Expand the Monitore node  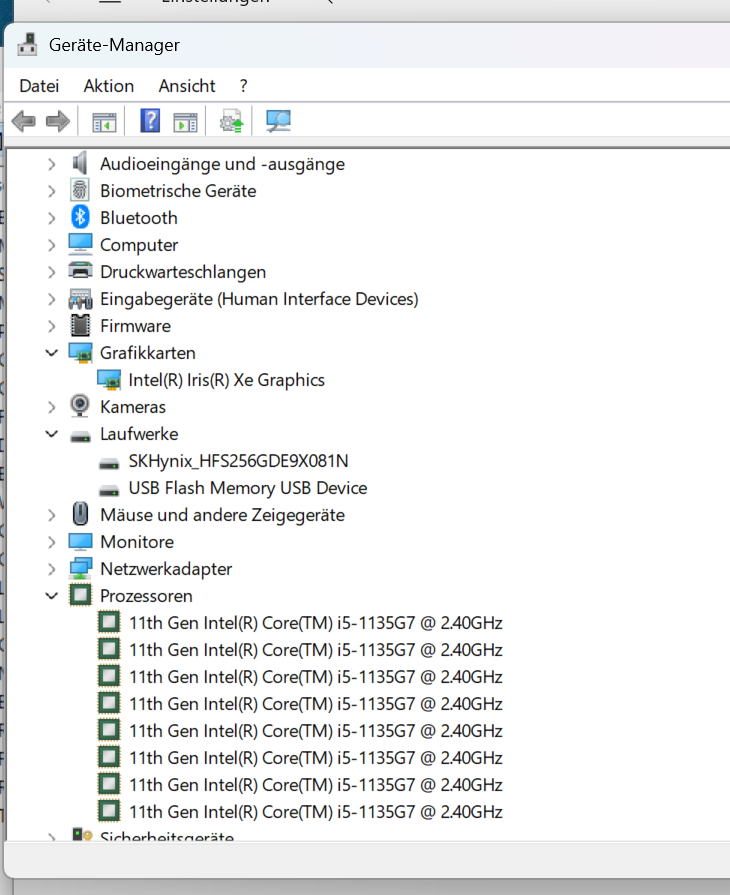tap(51, 542)
